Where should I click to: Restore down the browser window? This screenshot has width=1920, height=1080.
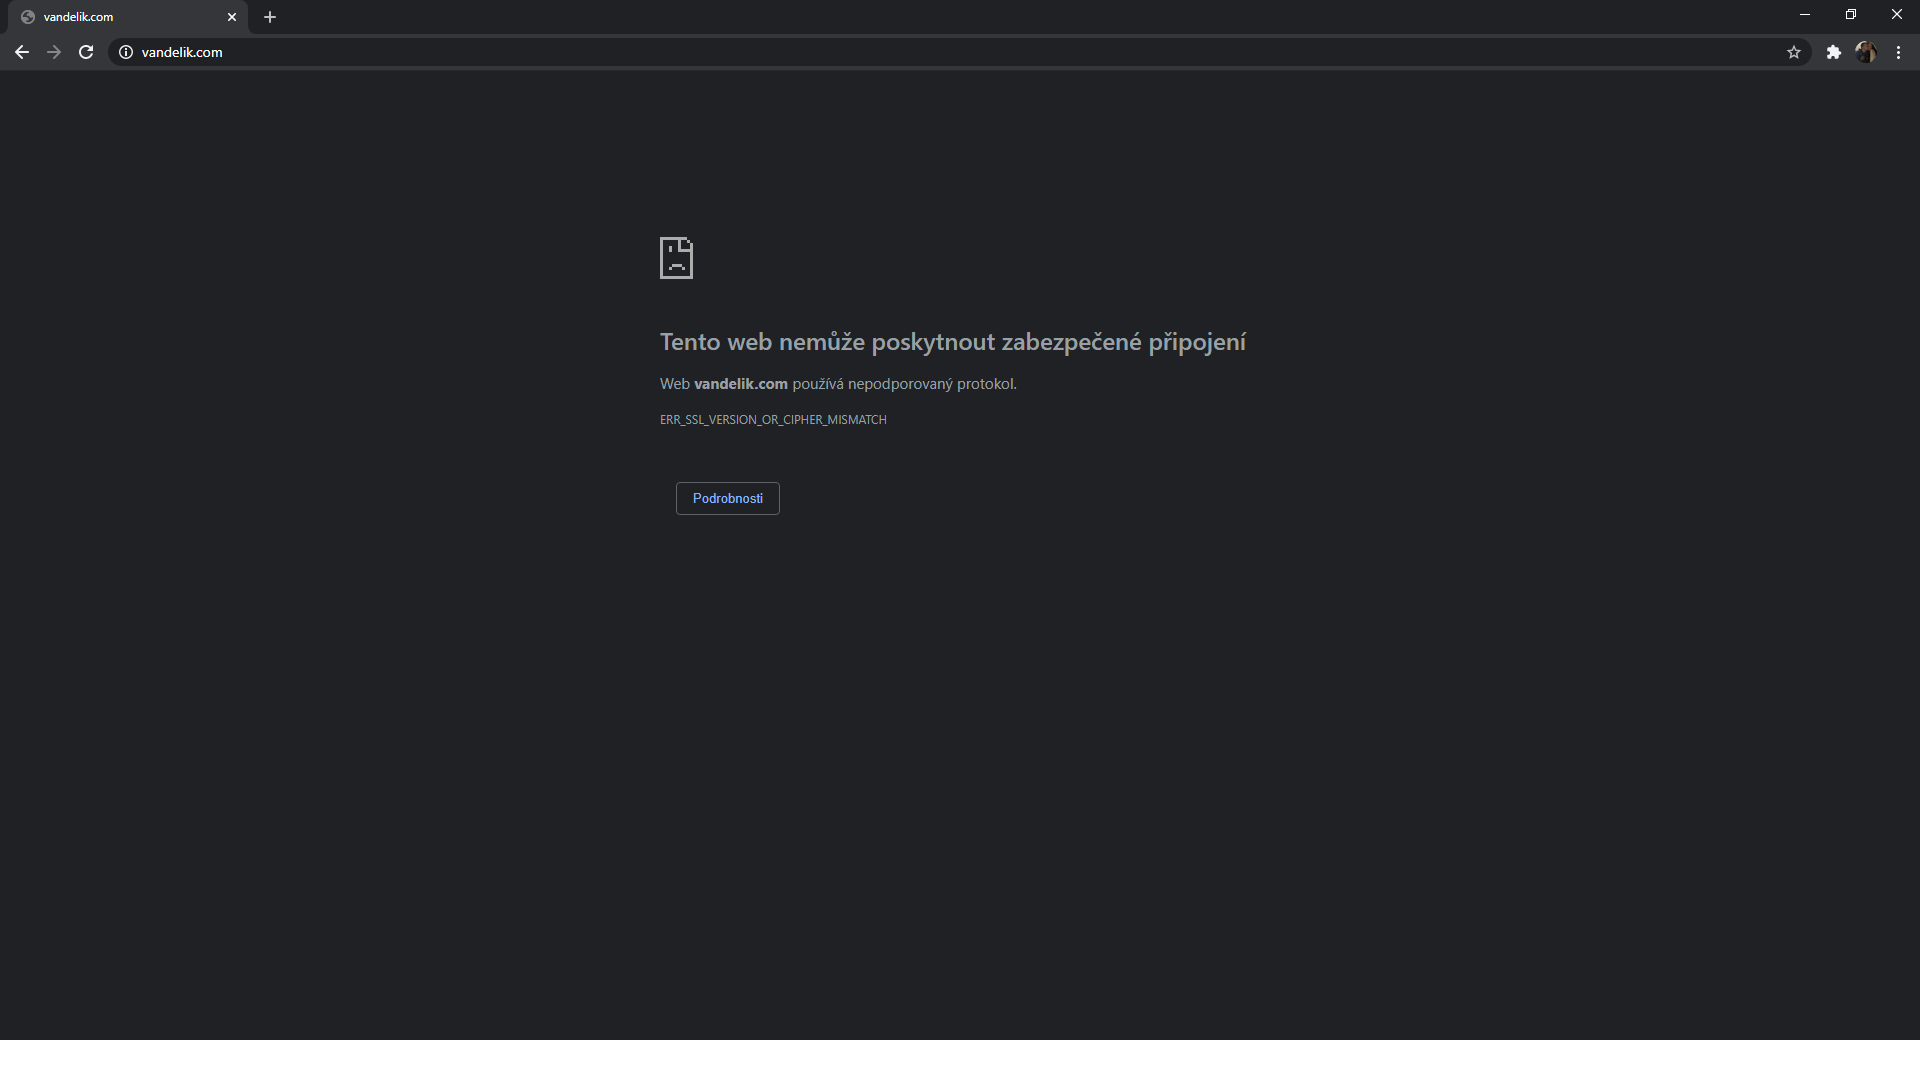(1851, 15)
